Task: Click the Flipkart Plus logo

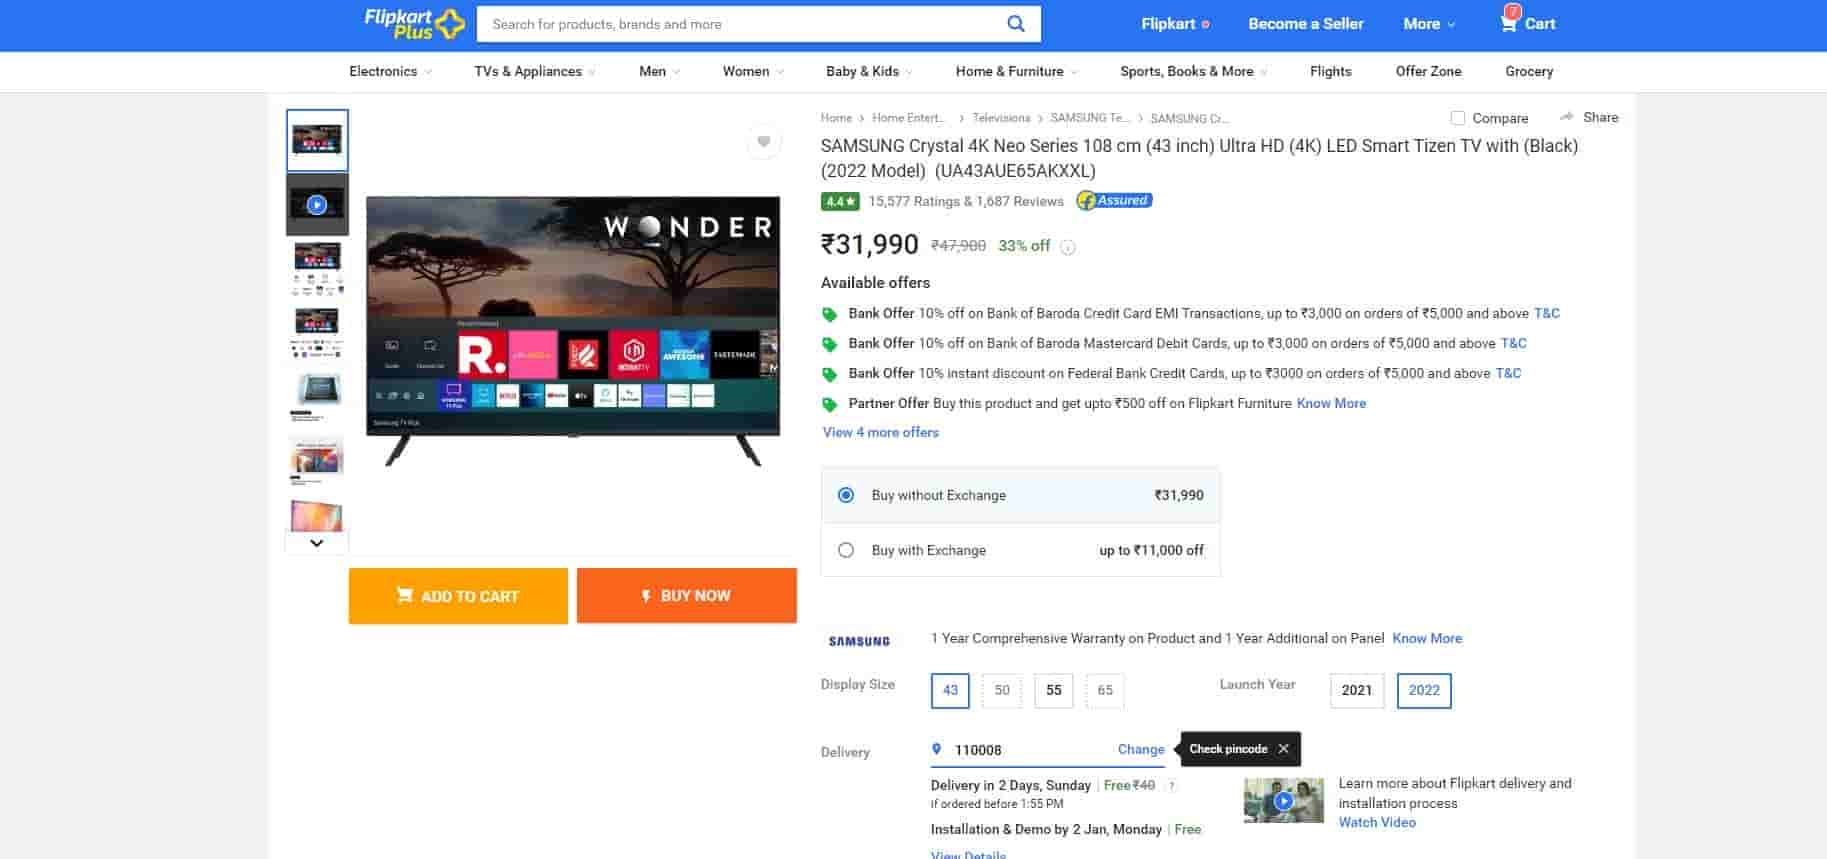Action: point(414,23)
